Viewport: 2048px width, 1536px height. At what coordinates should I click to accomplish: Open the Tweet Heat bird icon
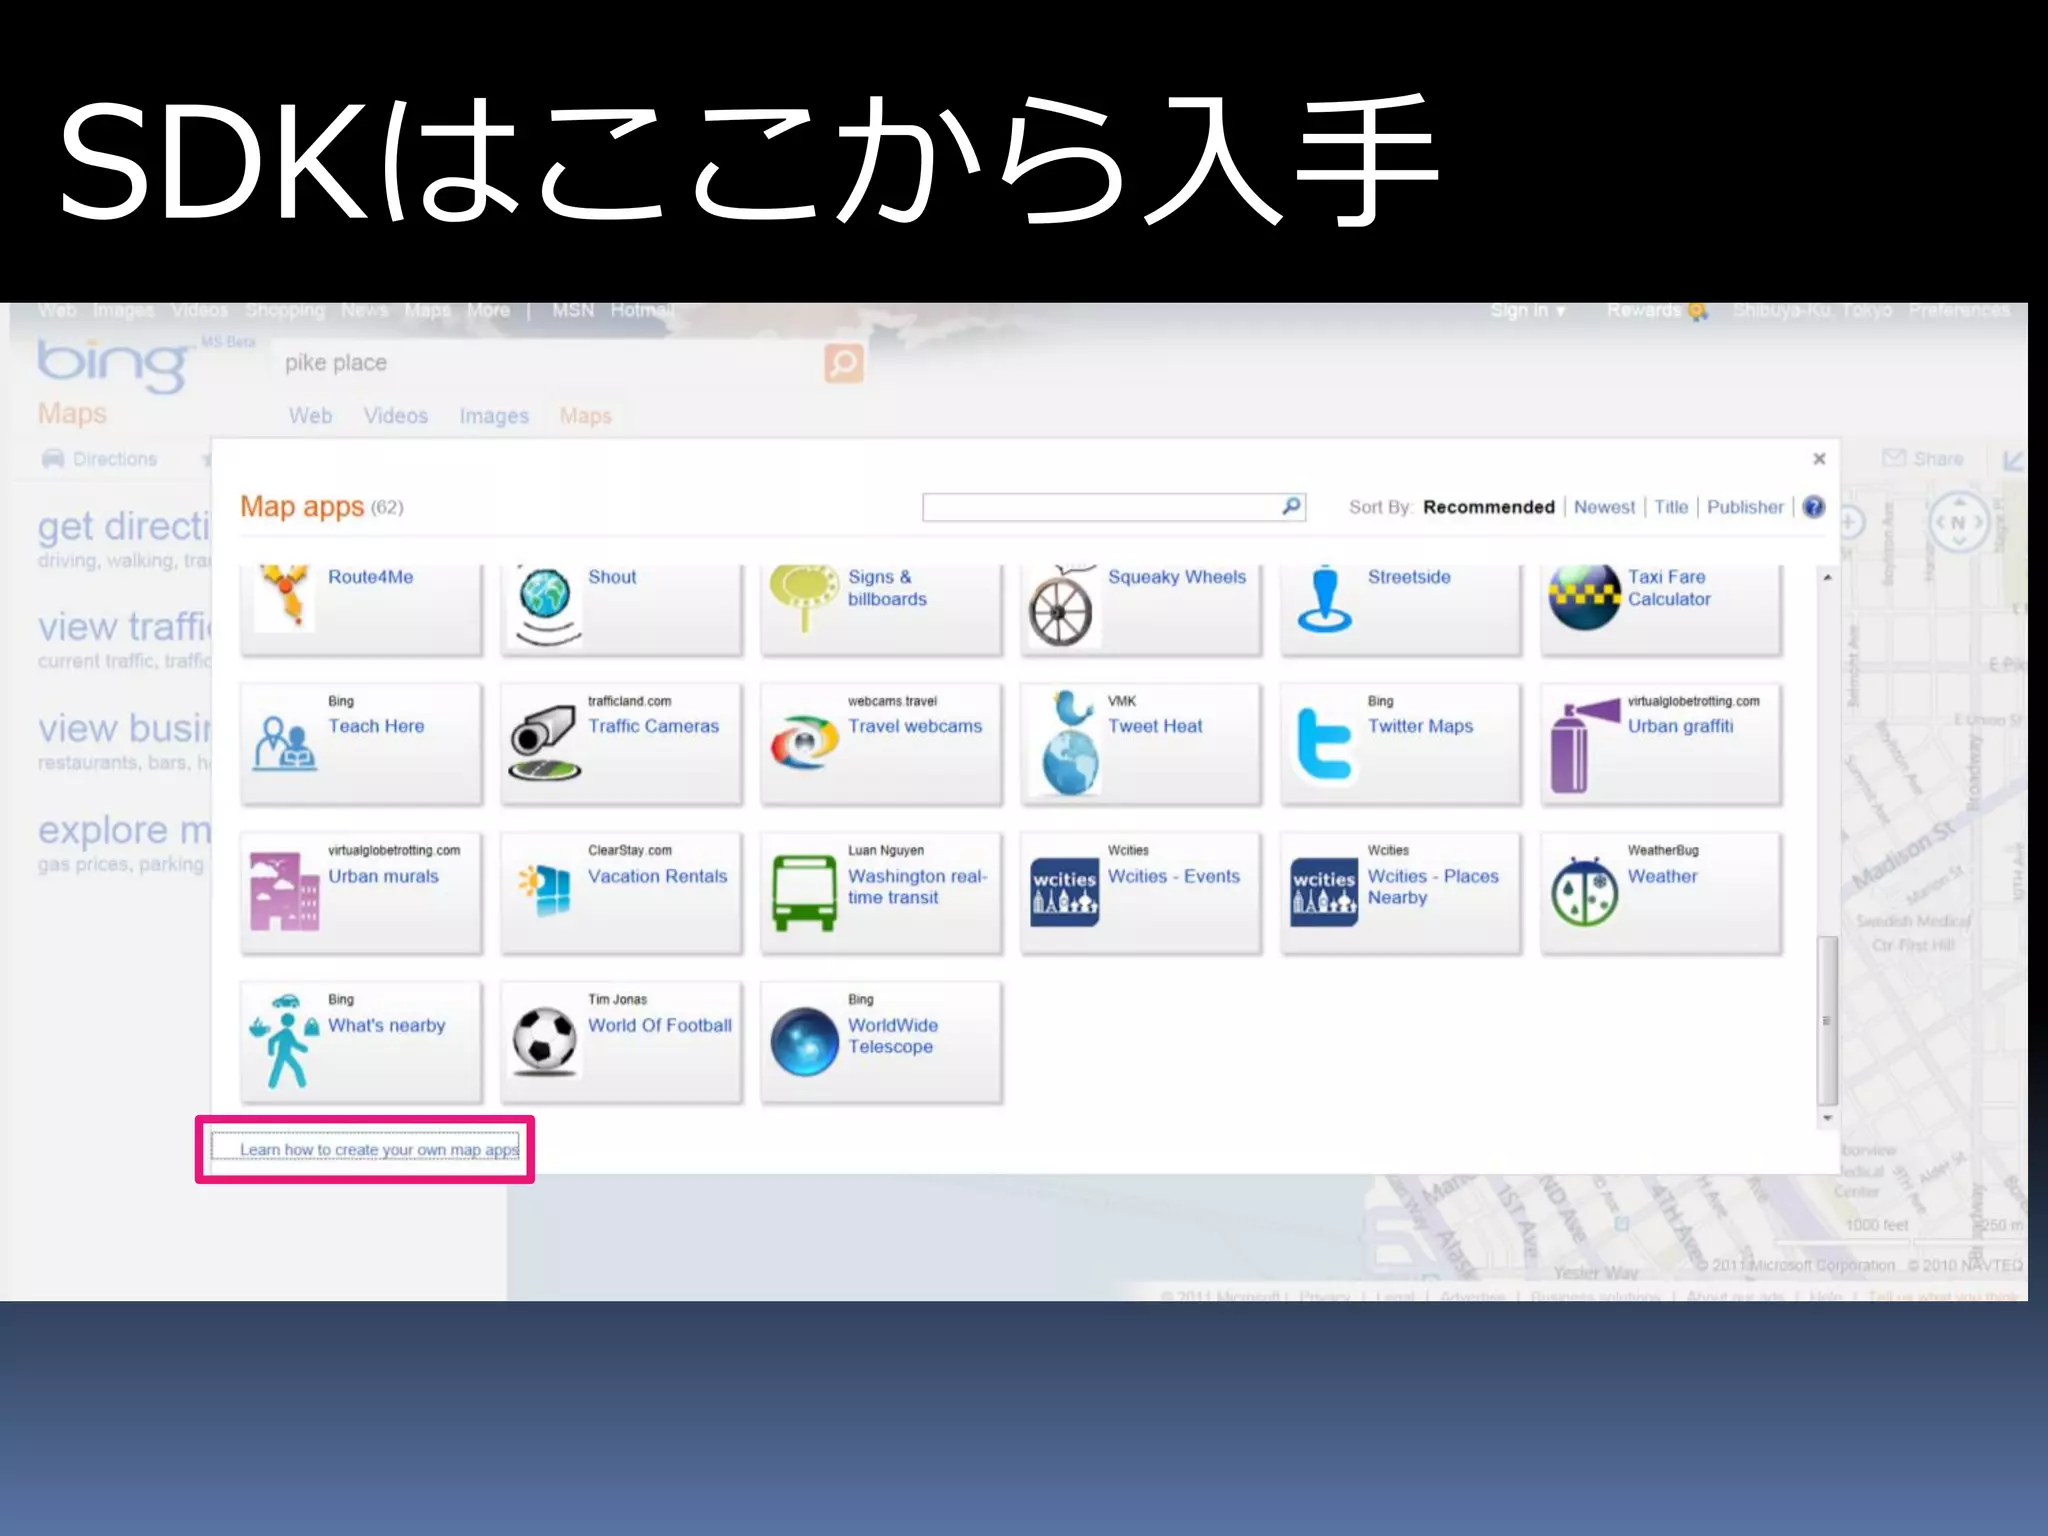[x=1070, y=743]
